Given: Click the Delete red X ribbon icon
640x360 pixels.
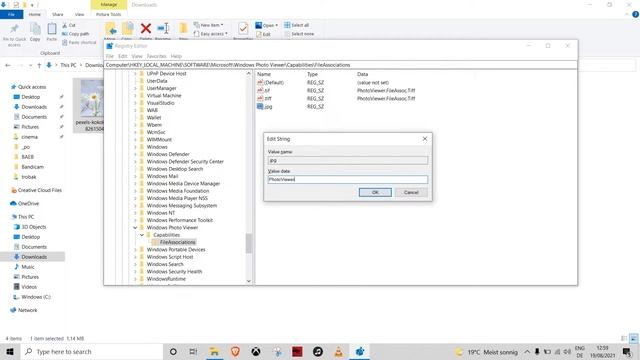Looking at the screenshot, I should (146, 28).
